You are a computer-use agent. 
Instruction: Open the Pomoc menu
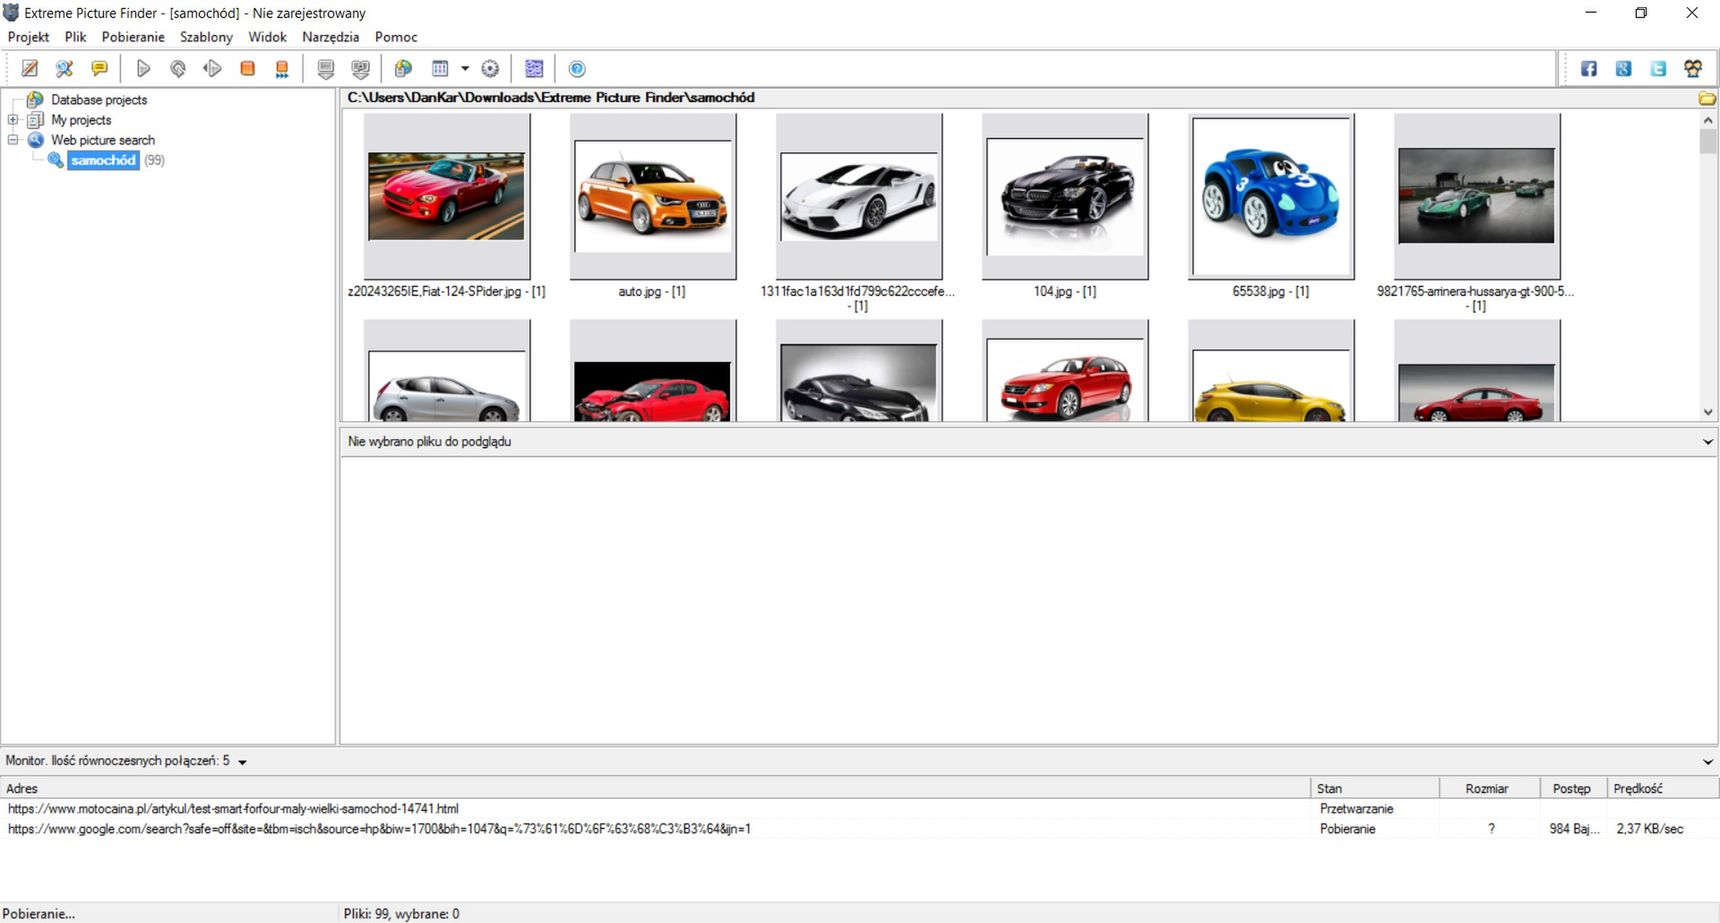click(x=396, y=37)
